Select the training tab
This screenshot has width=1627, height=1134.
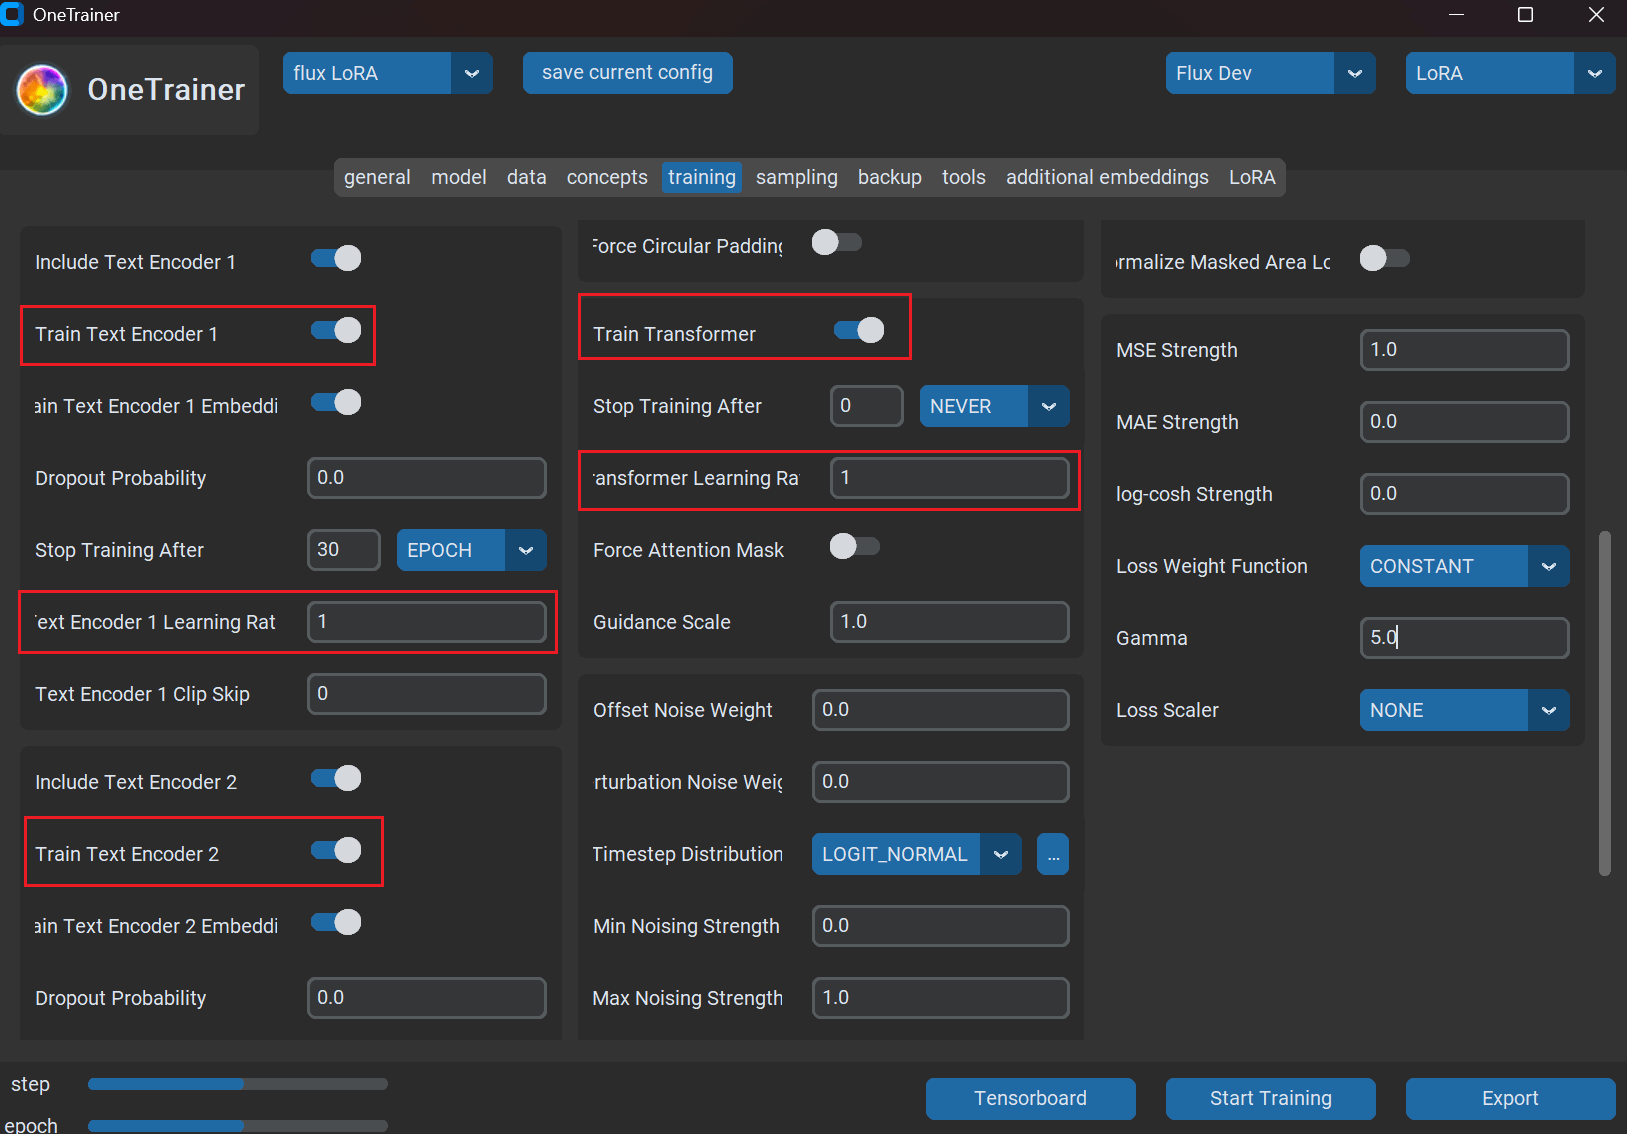tap(702, 177)
